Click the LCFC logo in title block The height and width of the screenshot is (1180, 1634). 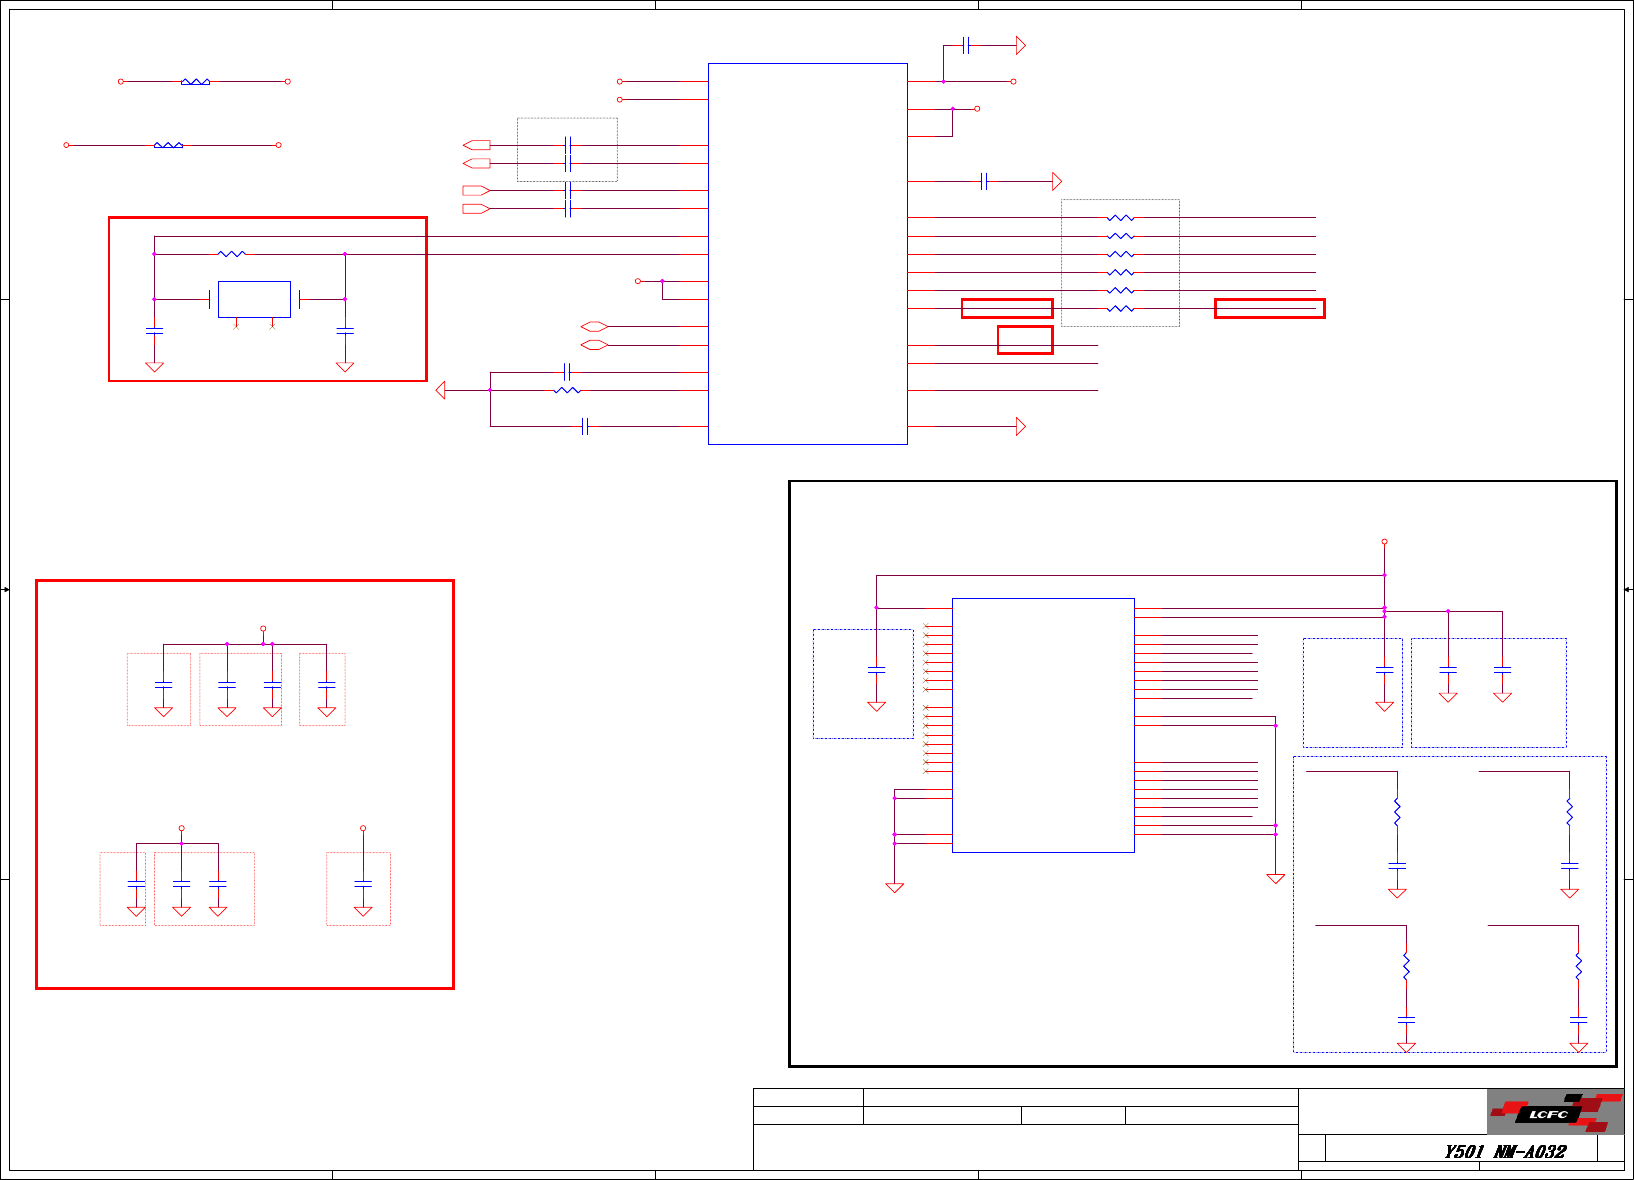1555,1112
